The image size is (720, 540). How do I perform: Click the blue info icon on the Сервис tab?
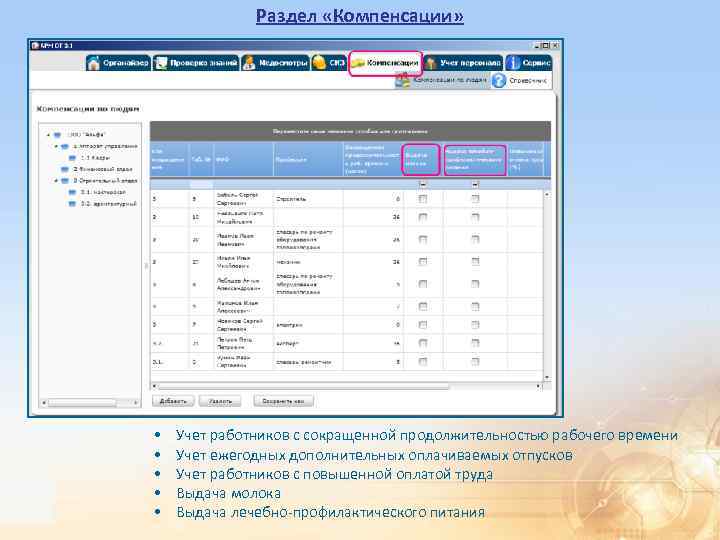514,63
